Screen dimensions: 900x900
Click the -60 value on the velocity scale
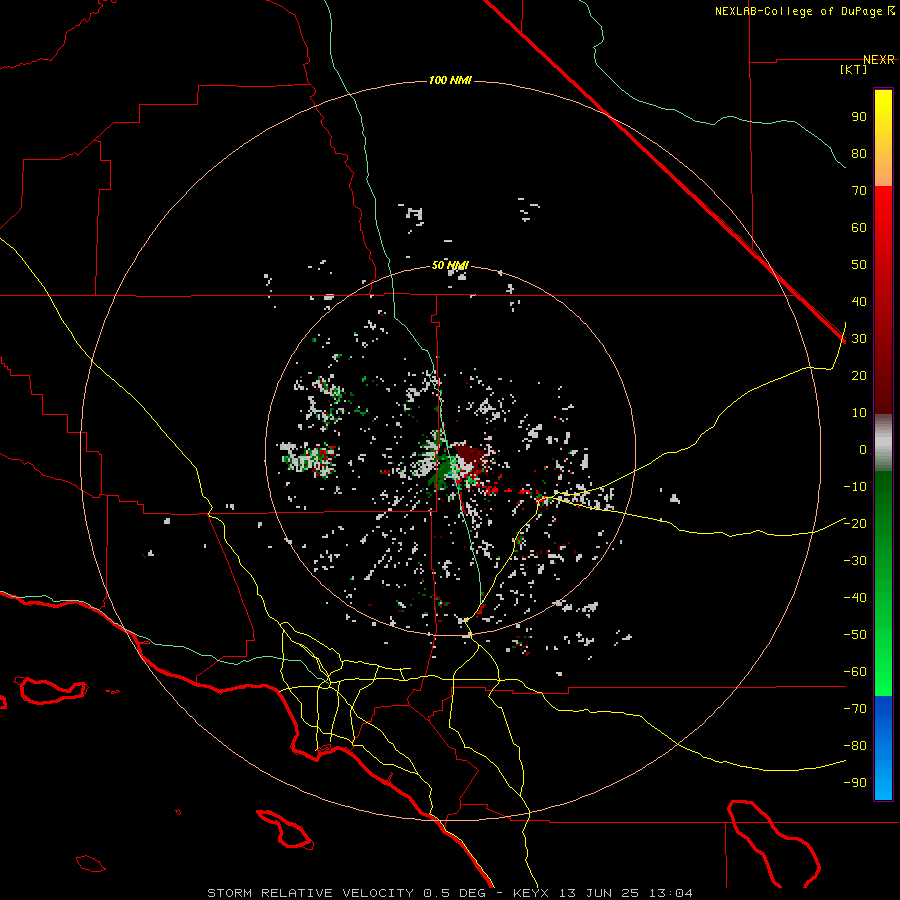tap(855, 672)
